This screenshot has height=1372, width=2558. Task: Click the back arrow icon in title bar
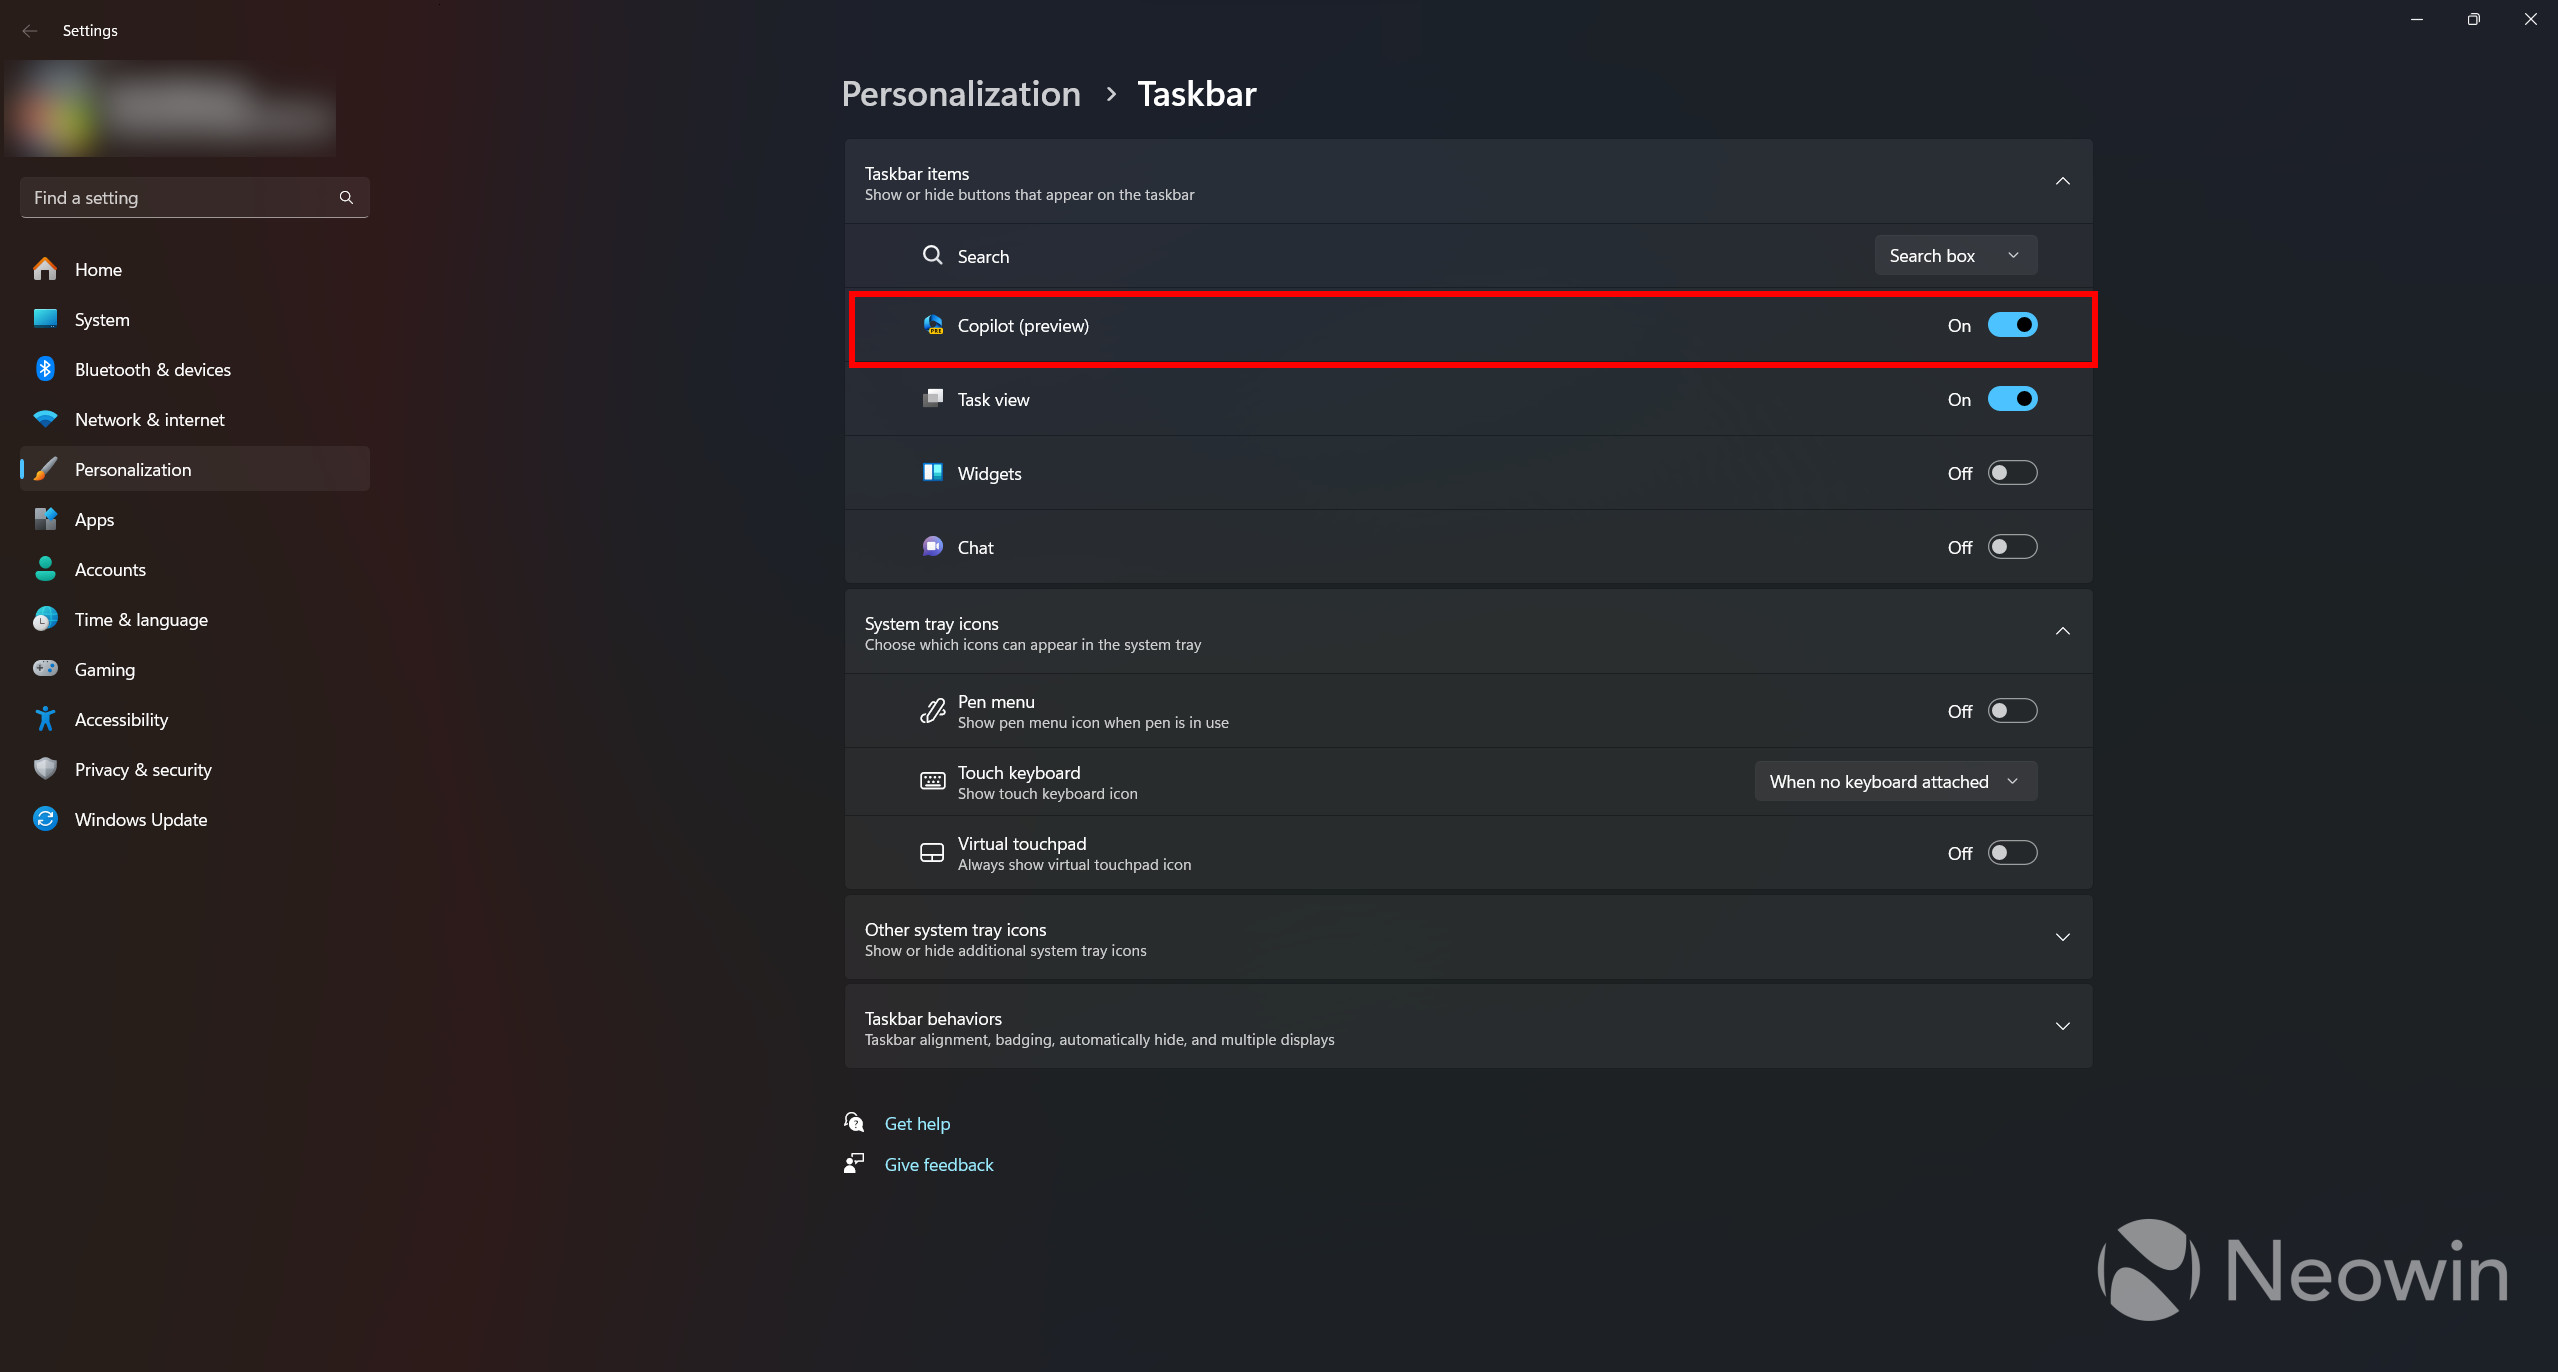(30, 31)
